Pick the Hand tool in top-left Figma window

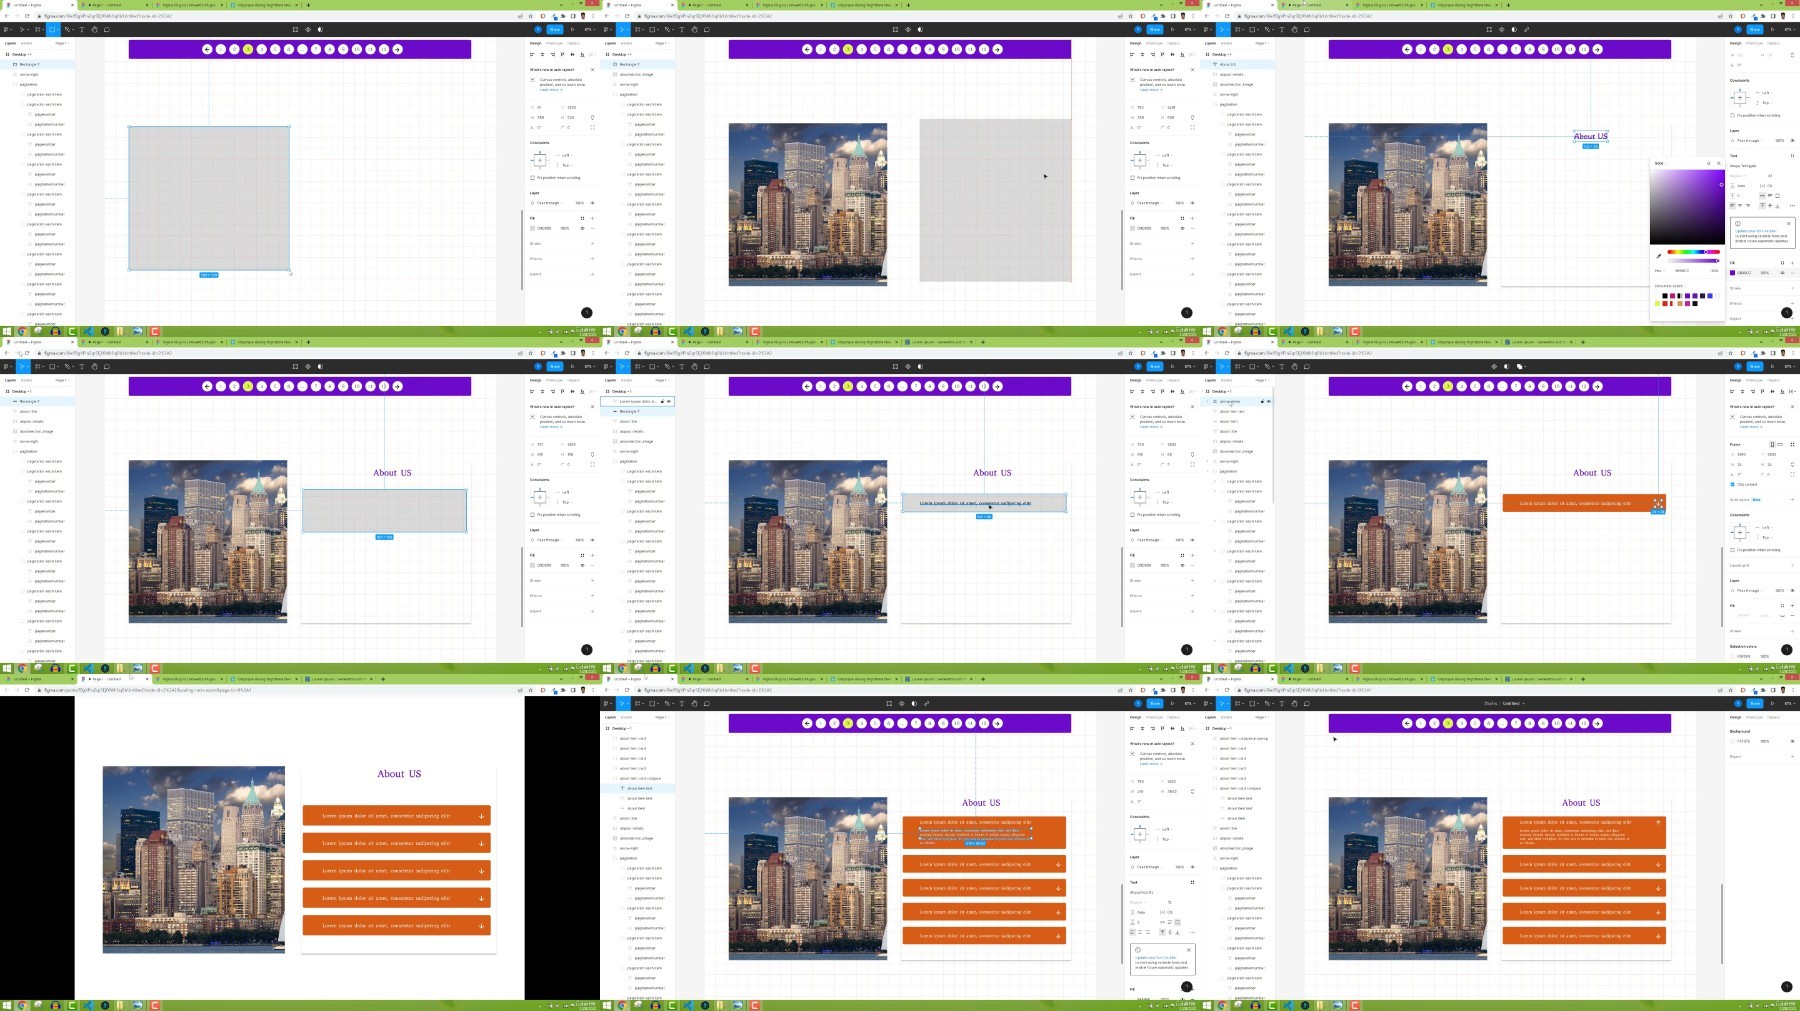click(94, 29)
